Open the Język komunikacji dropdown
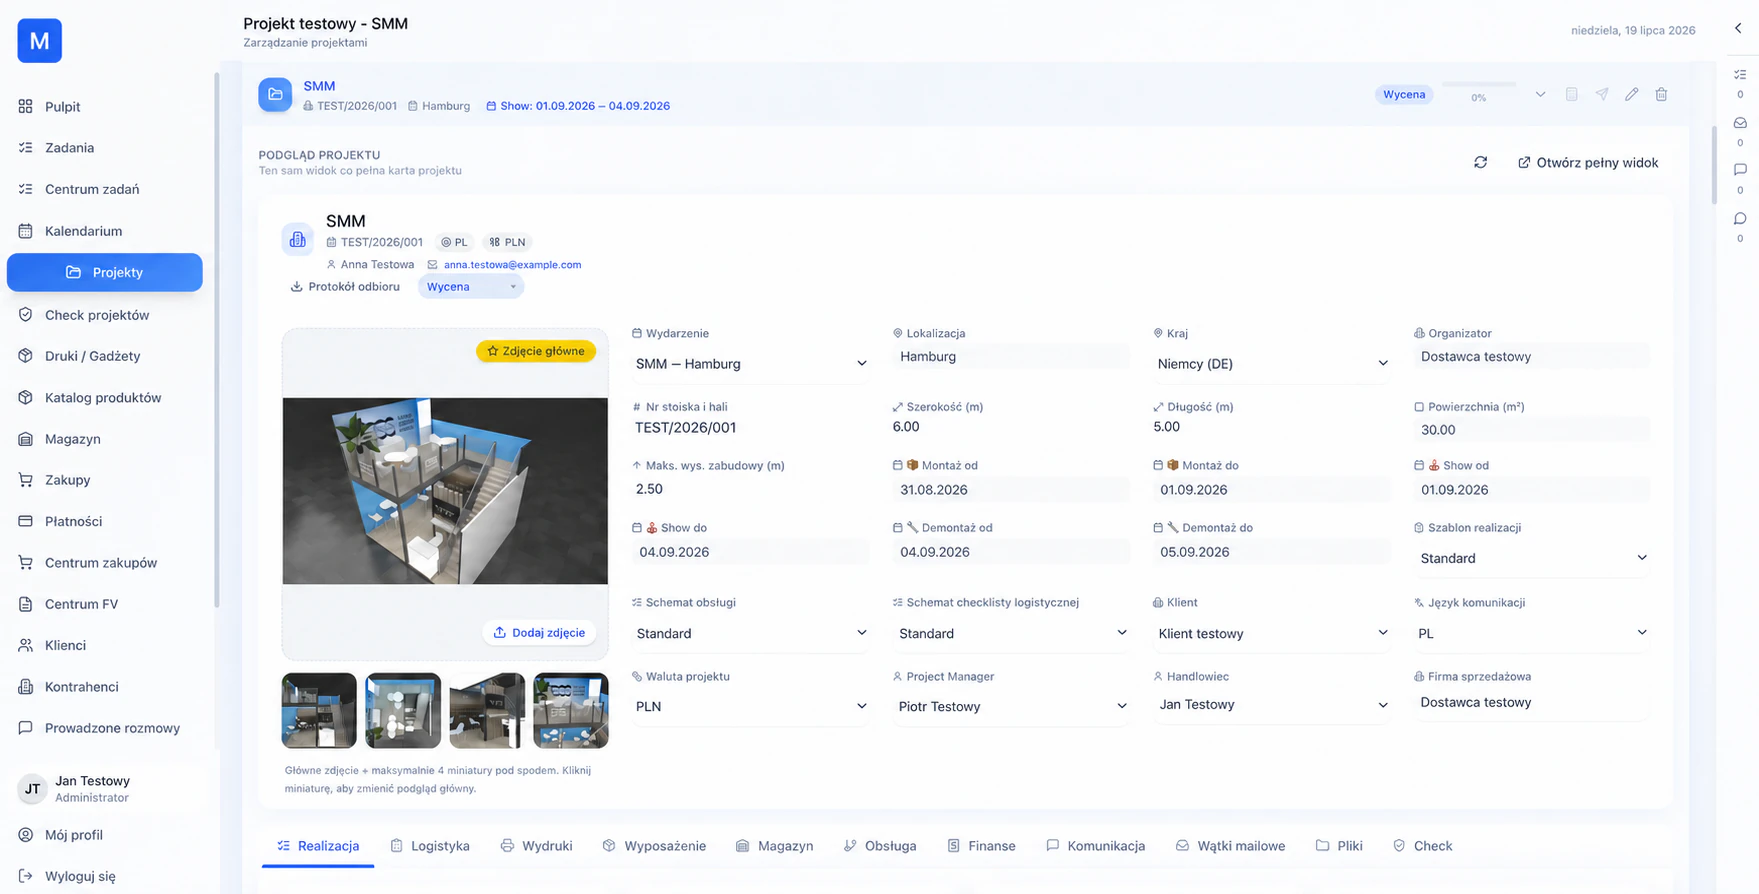1759x894 pixels. (1532, 633)
